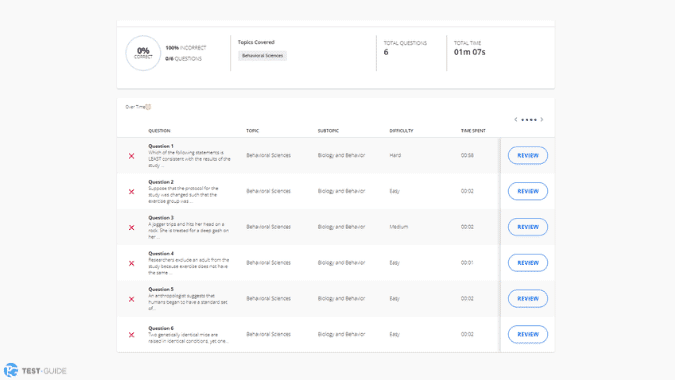Click the Question 5 title text

pos(161,289)
